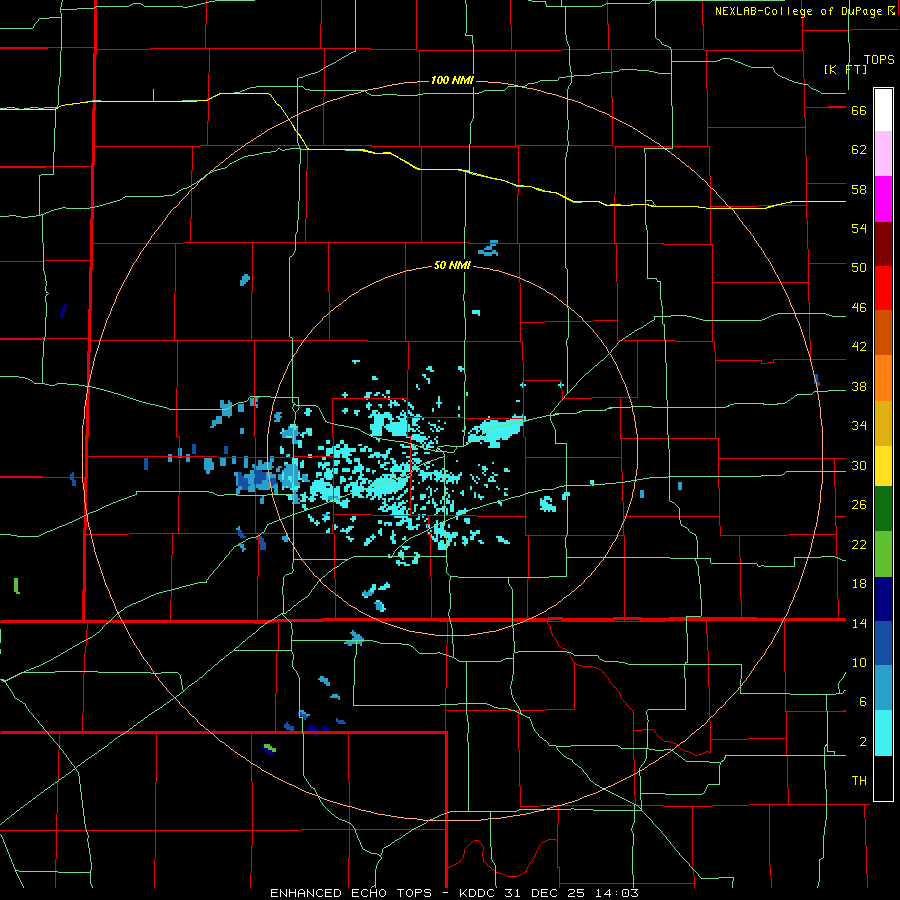Click the yellow swatch beside 30

click(883, 466)
